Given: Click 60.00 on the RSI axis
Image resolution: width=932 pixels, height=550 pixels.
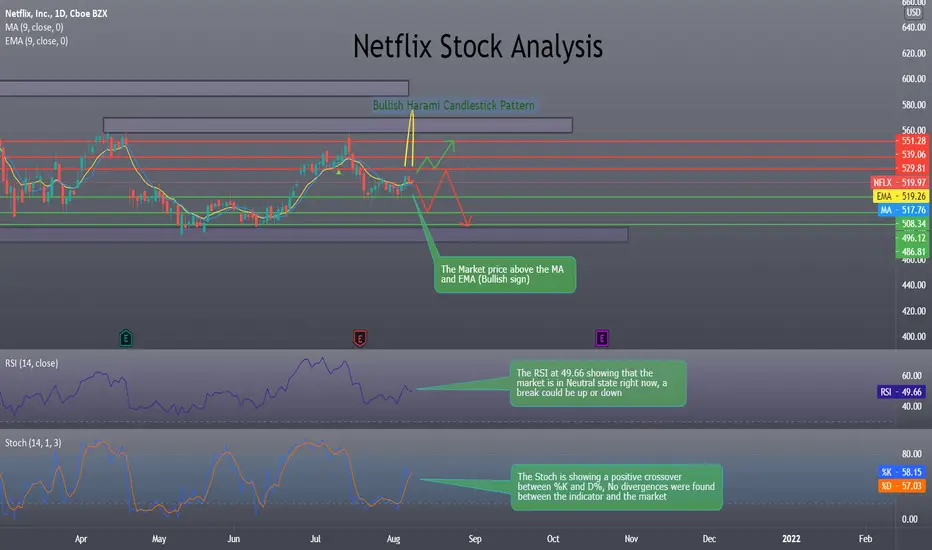Looking at the screenshot, I should point(912,376).
